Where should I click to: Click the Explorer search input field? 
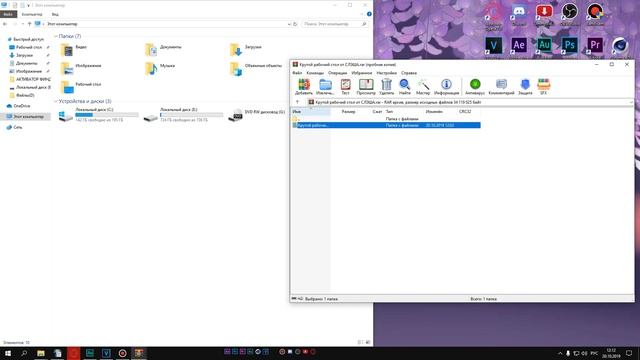tap(334, 24)
